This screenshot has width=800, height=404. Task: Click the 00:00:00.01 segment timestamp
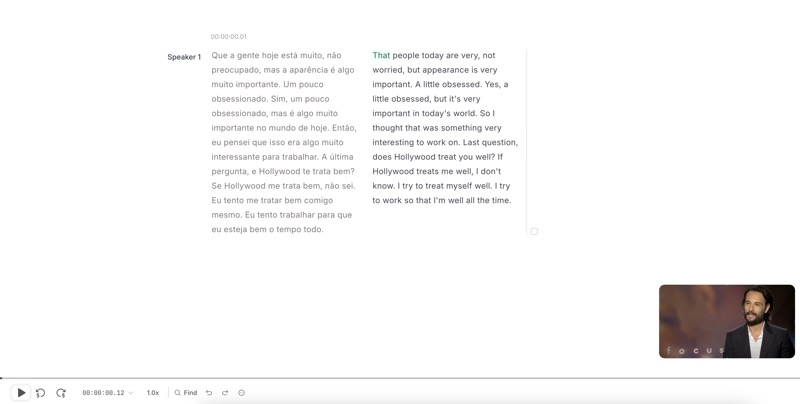(229, 37)
